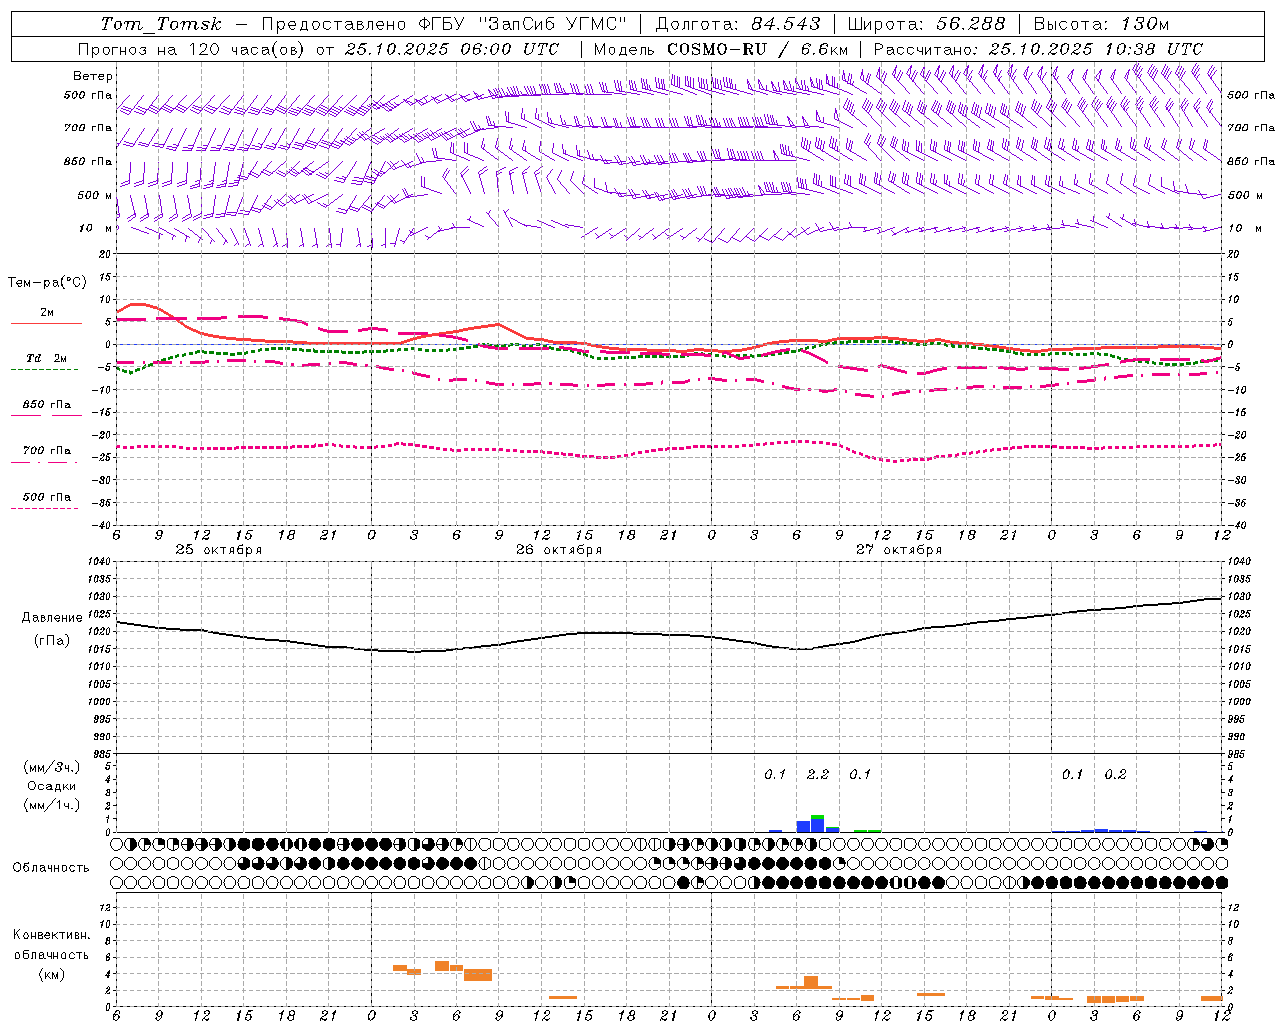This screenshot has width=1280, height=1024.
Task: Click the "25 октября" date label
Action: pyautogui.click(x=219, y=550)
